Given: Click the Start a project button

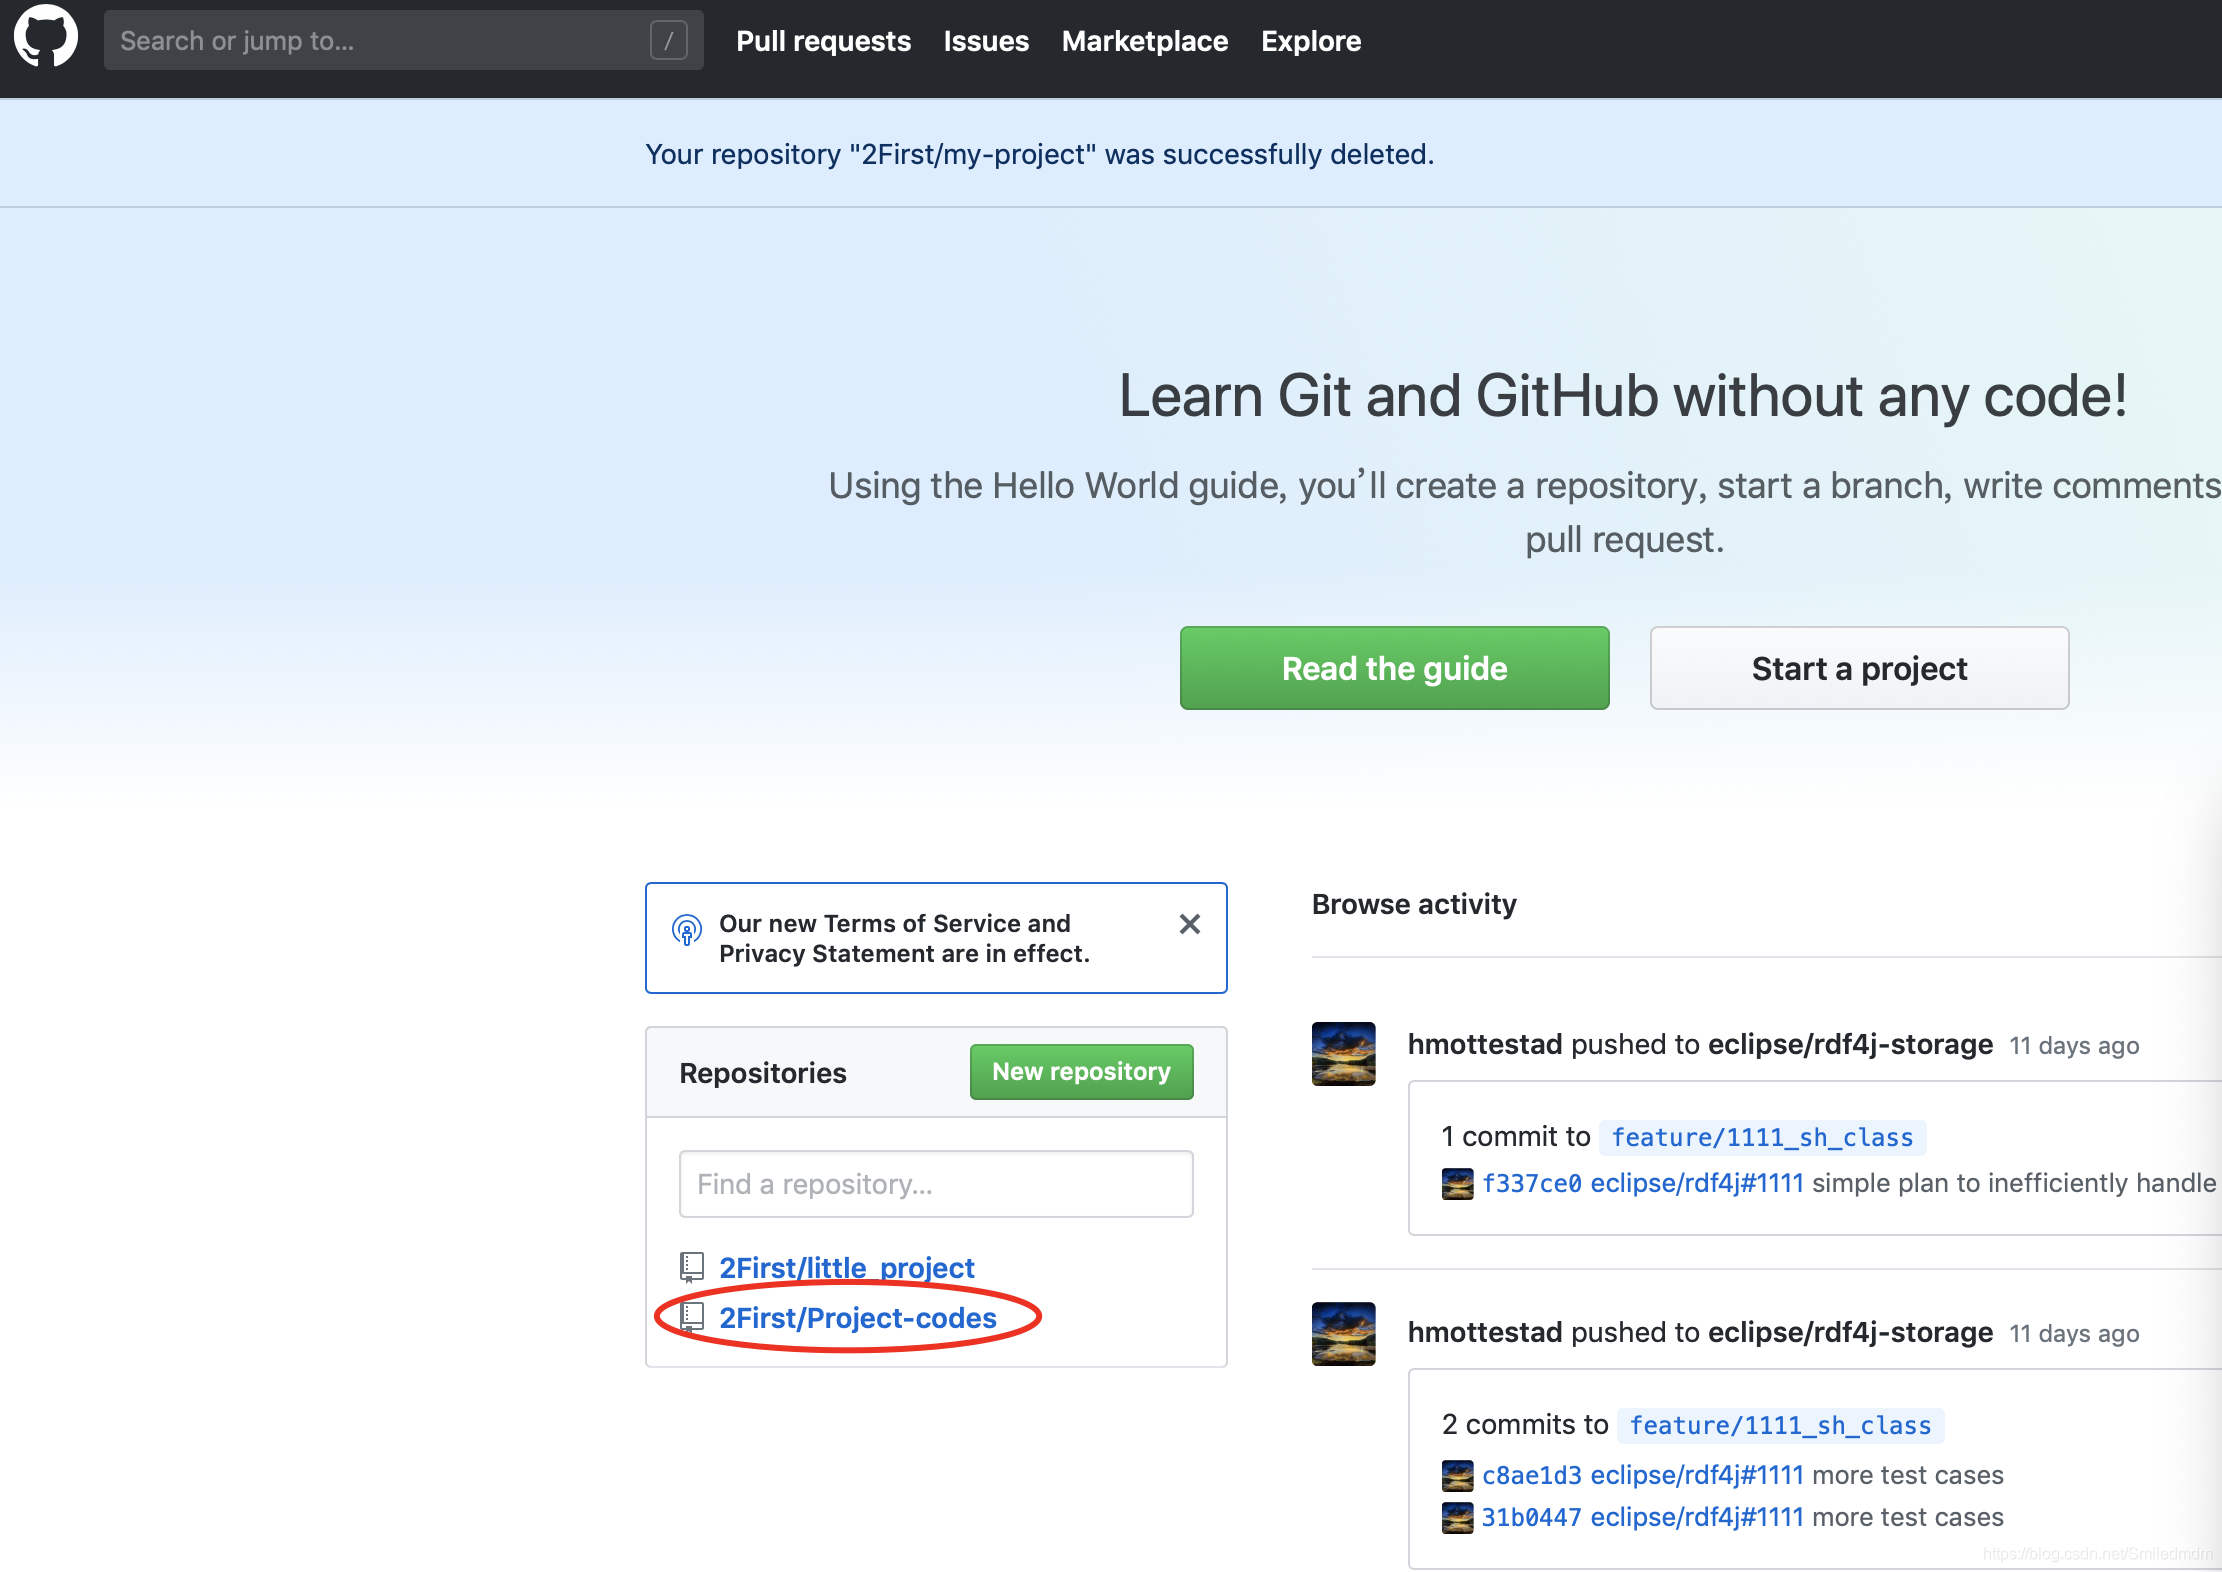Looking at the screenshot, I should [x=1859, y=668].
